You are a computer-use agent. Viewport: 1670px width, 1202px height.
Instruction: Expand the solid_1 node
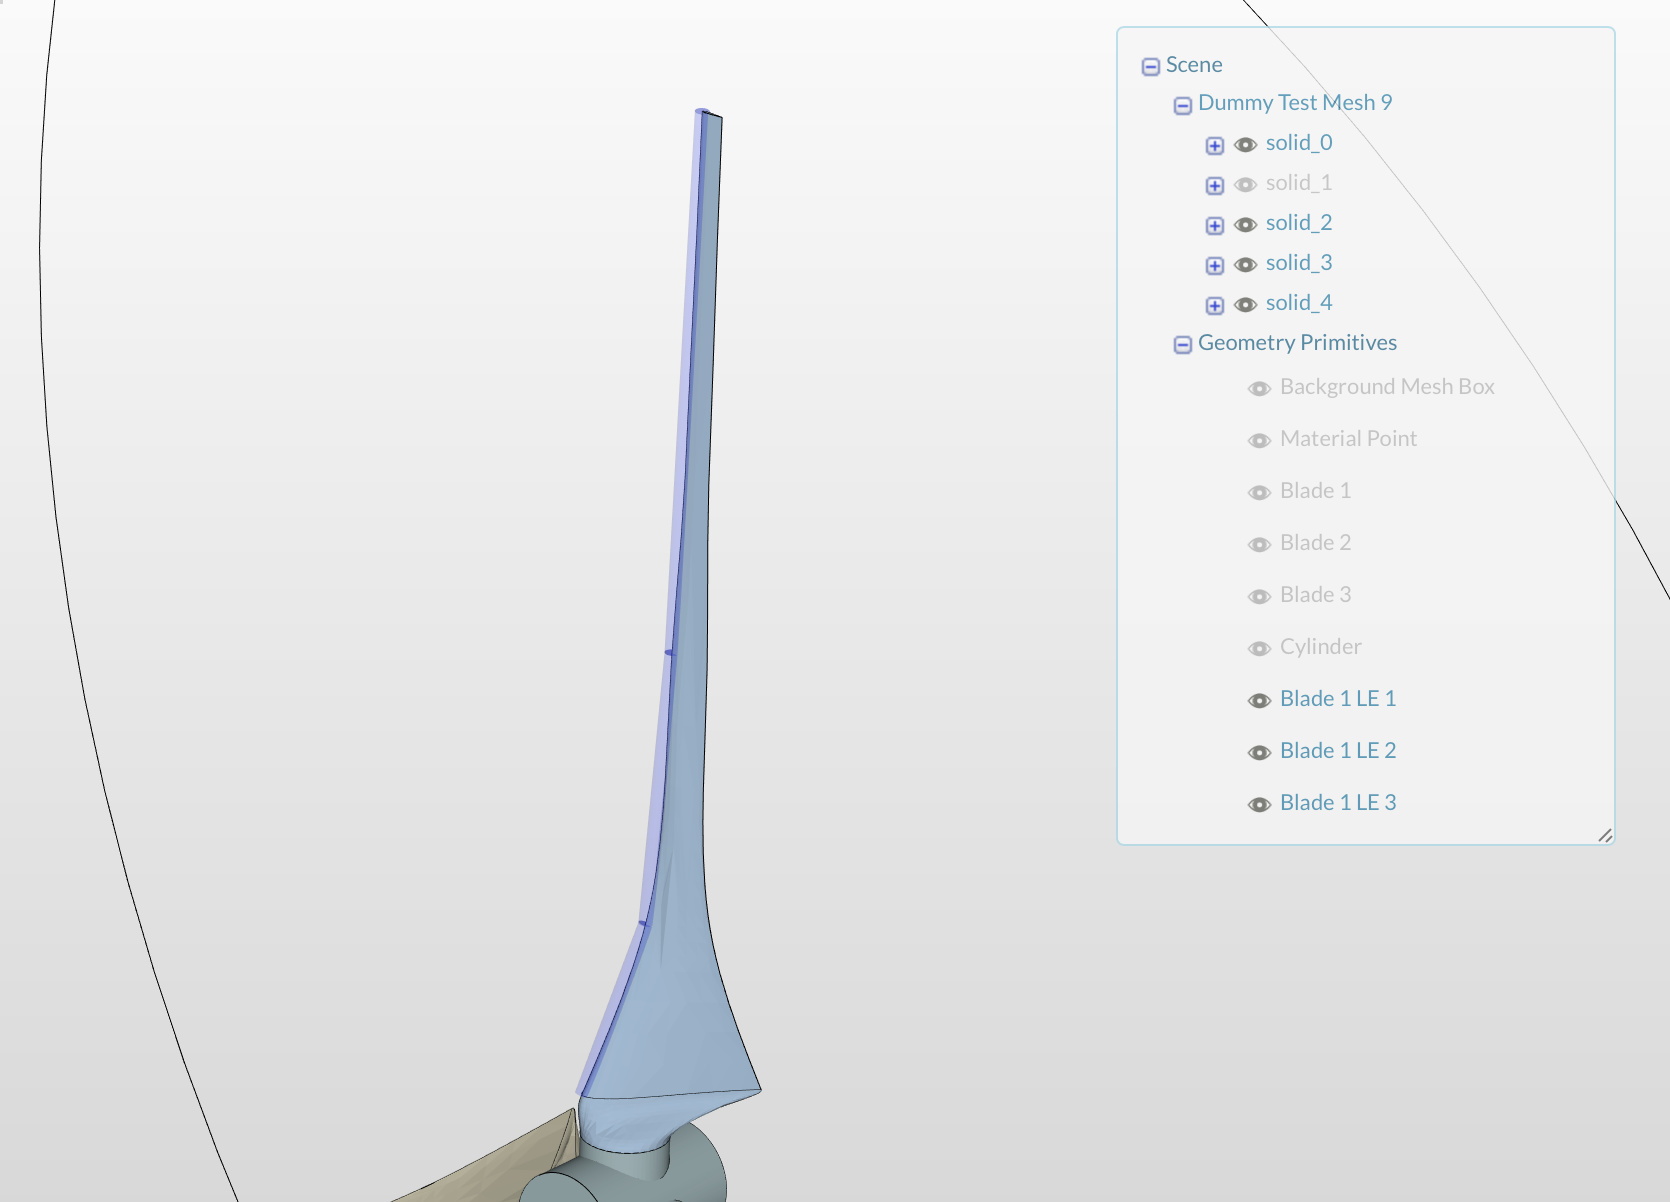click(x=1215, y=185)
